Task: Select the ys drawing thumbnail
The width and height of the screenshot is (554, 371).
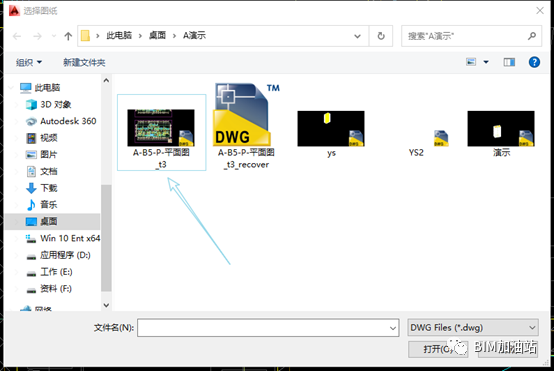Action: click(x=331, y=134)
